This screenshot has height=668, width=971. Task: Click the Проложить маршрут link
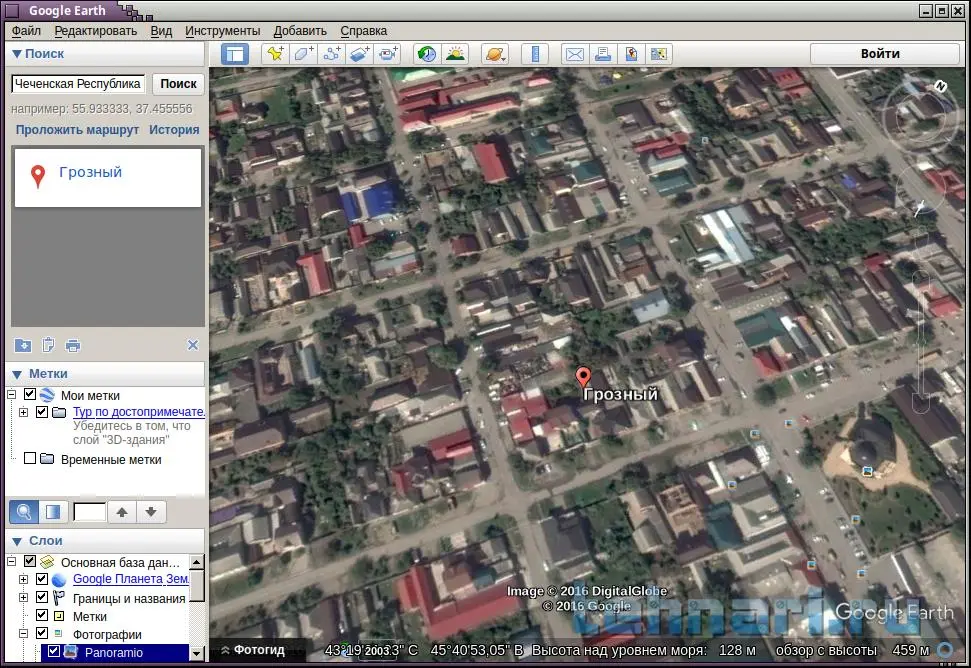[x=77, y=130]
